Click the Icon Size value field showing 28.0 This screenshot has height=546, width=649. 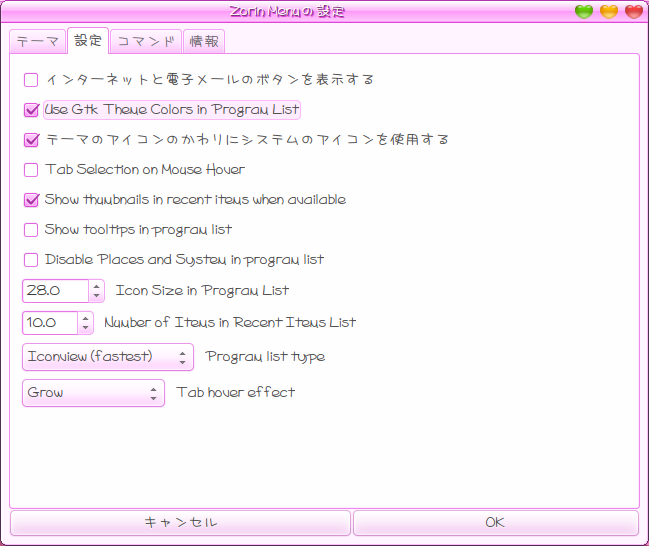pos(55,291)
